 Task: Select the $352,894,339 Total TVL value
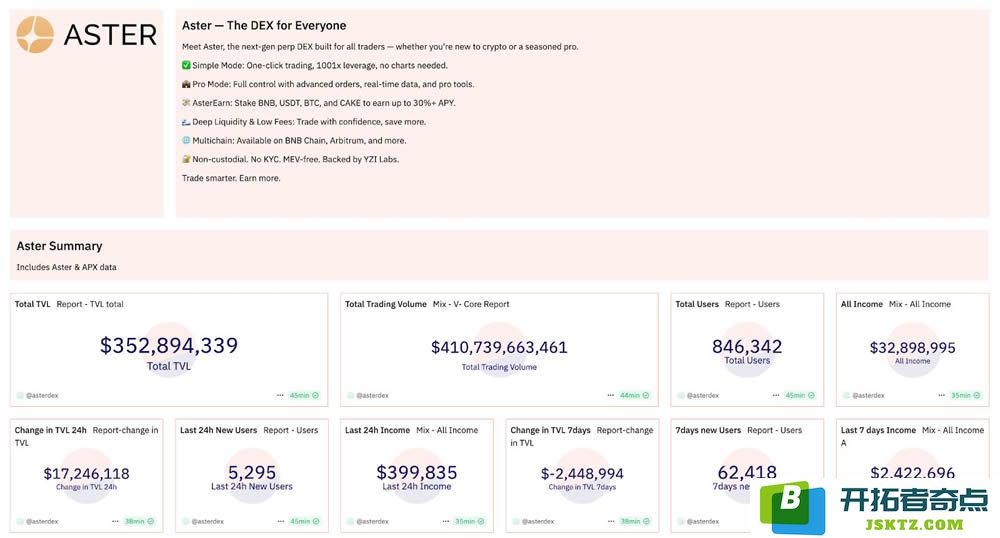[169, 345]
